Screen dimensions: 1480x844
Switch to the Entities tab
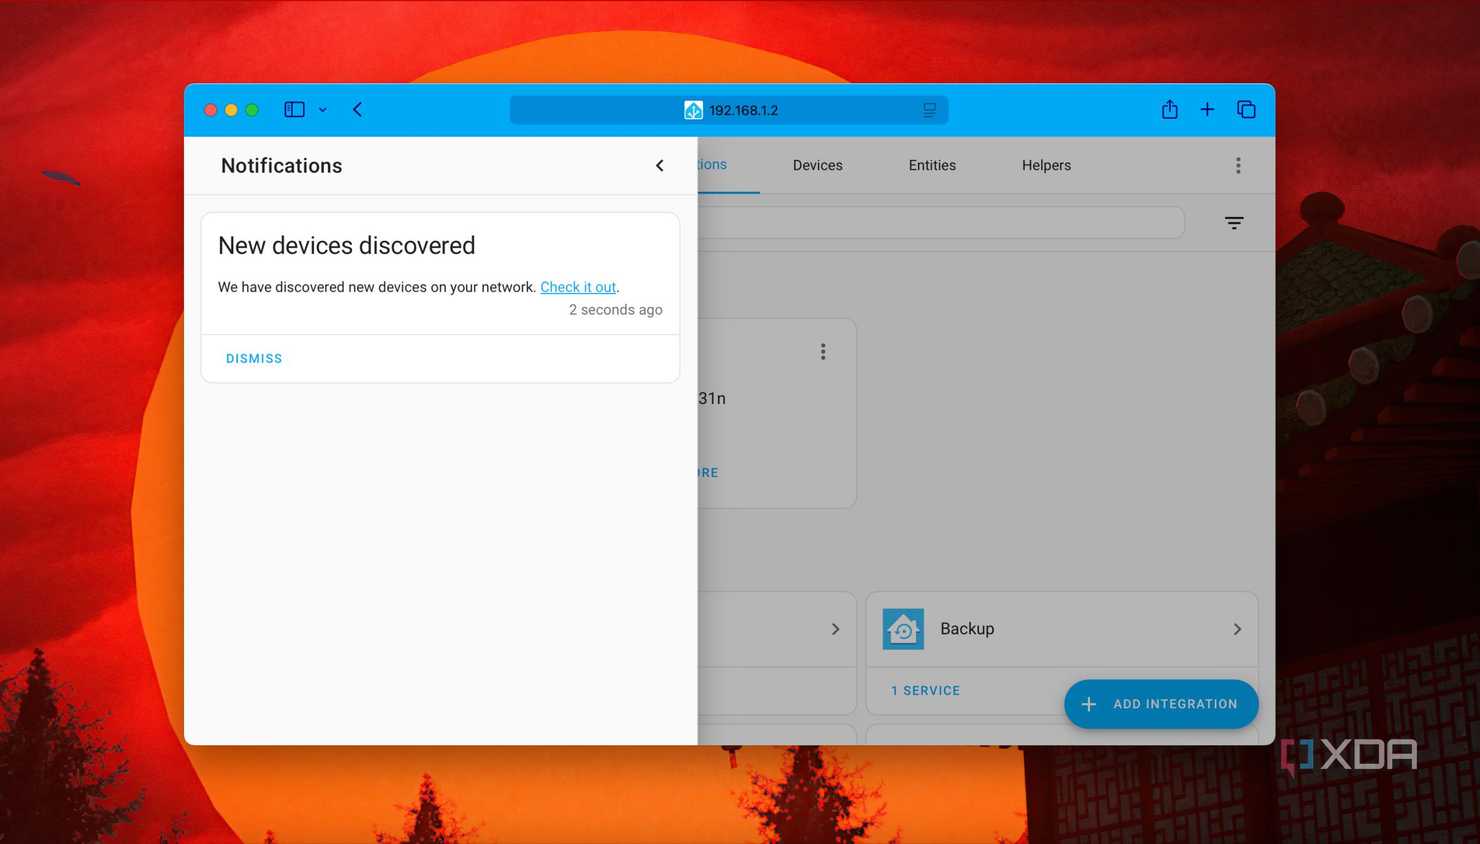click(x=932, y=165)
